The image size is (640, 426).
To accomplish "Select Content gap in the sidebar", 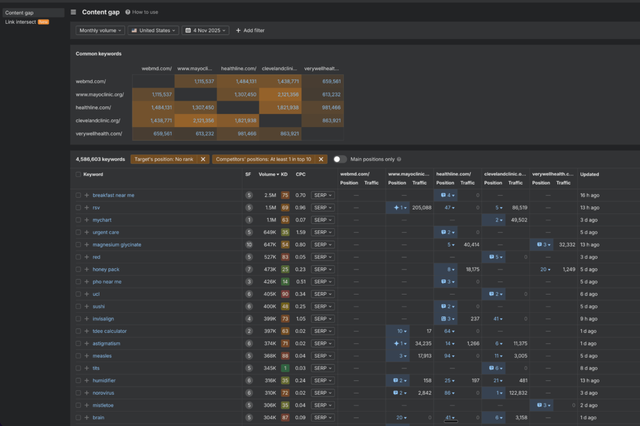I will coord(19,12).
